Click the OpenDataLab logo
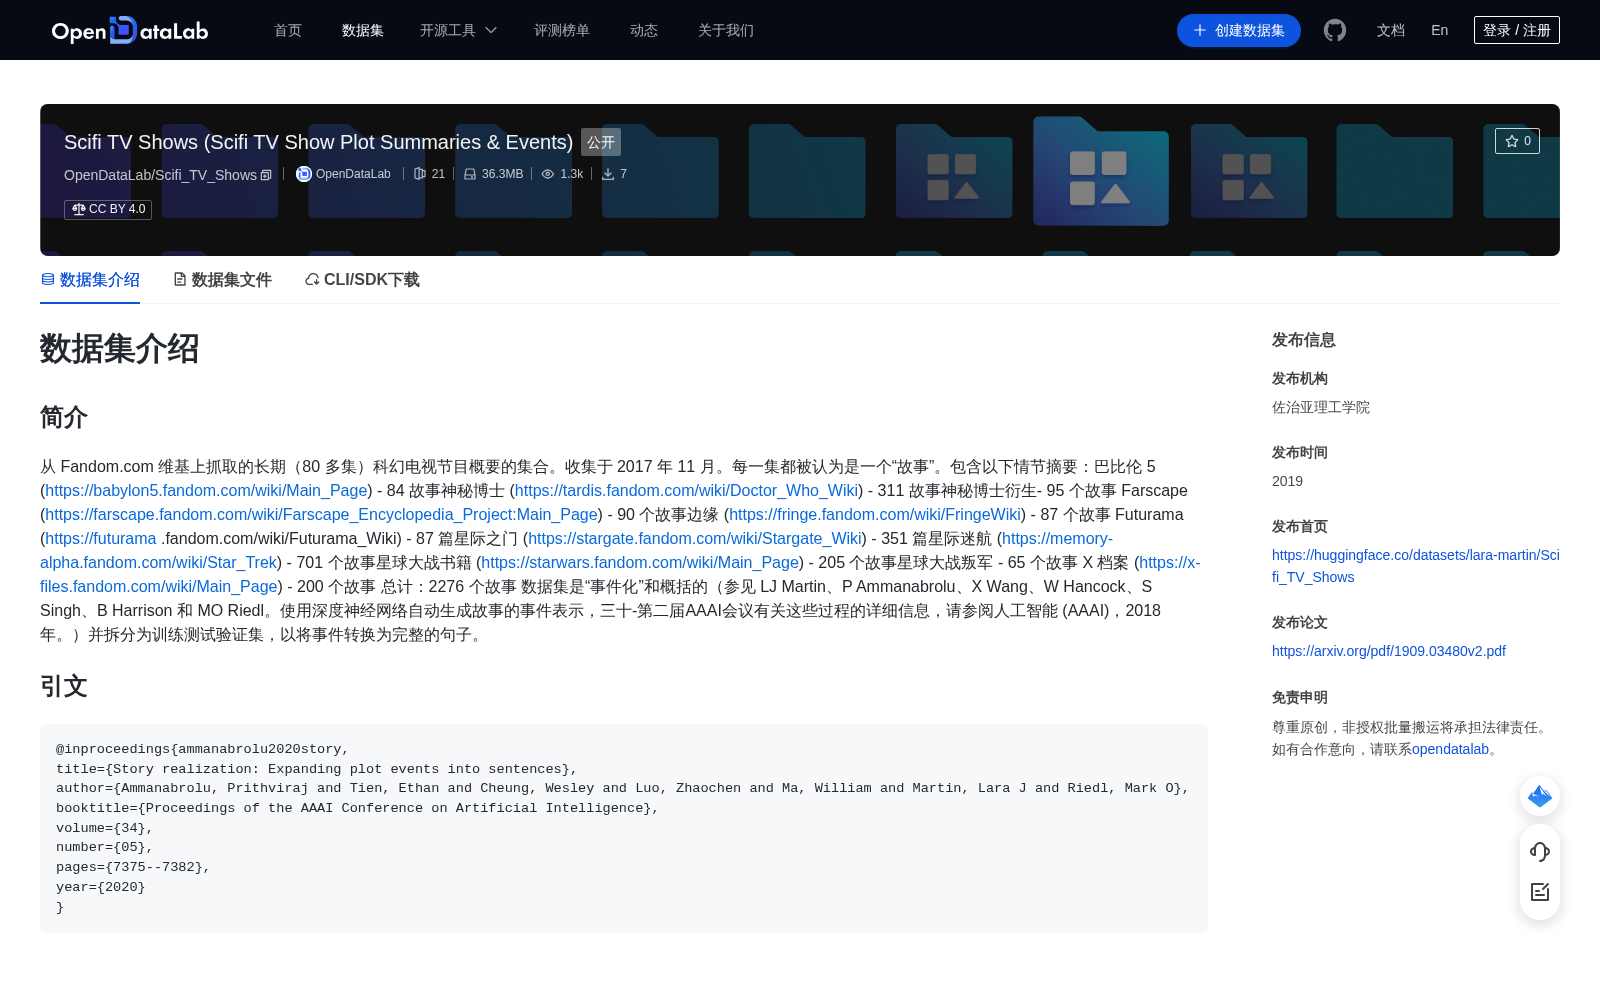 (x=130, y=30)
